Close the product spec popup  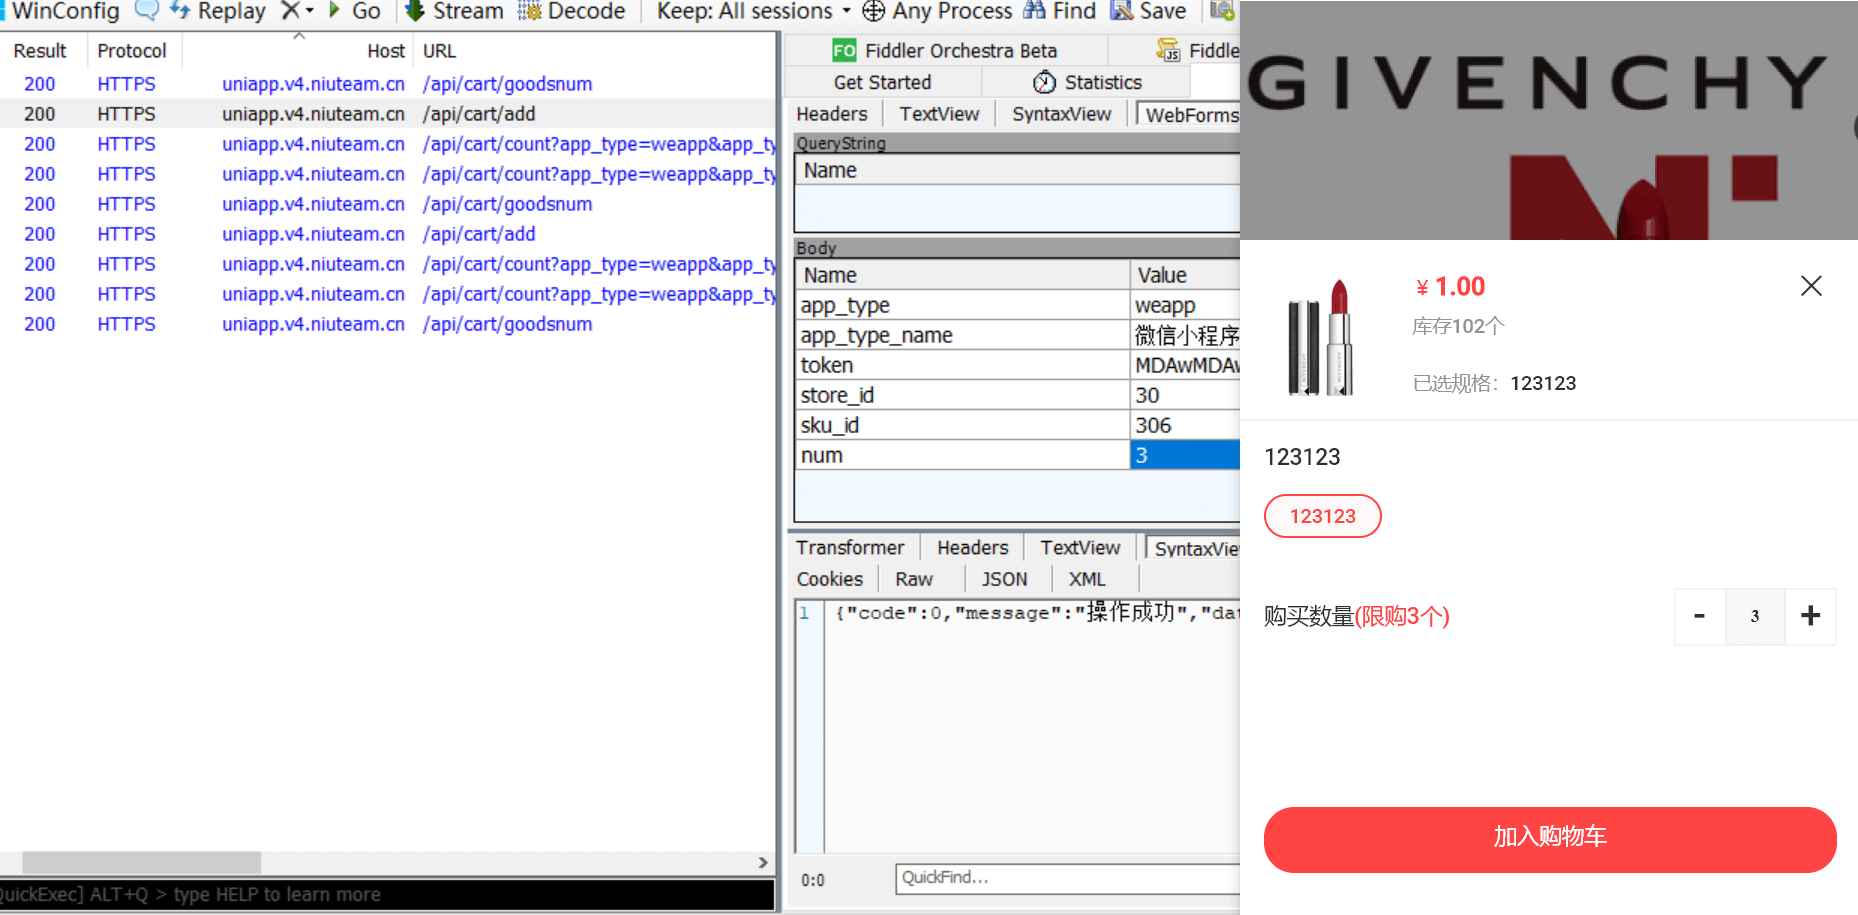[1811, 286]
